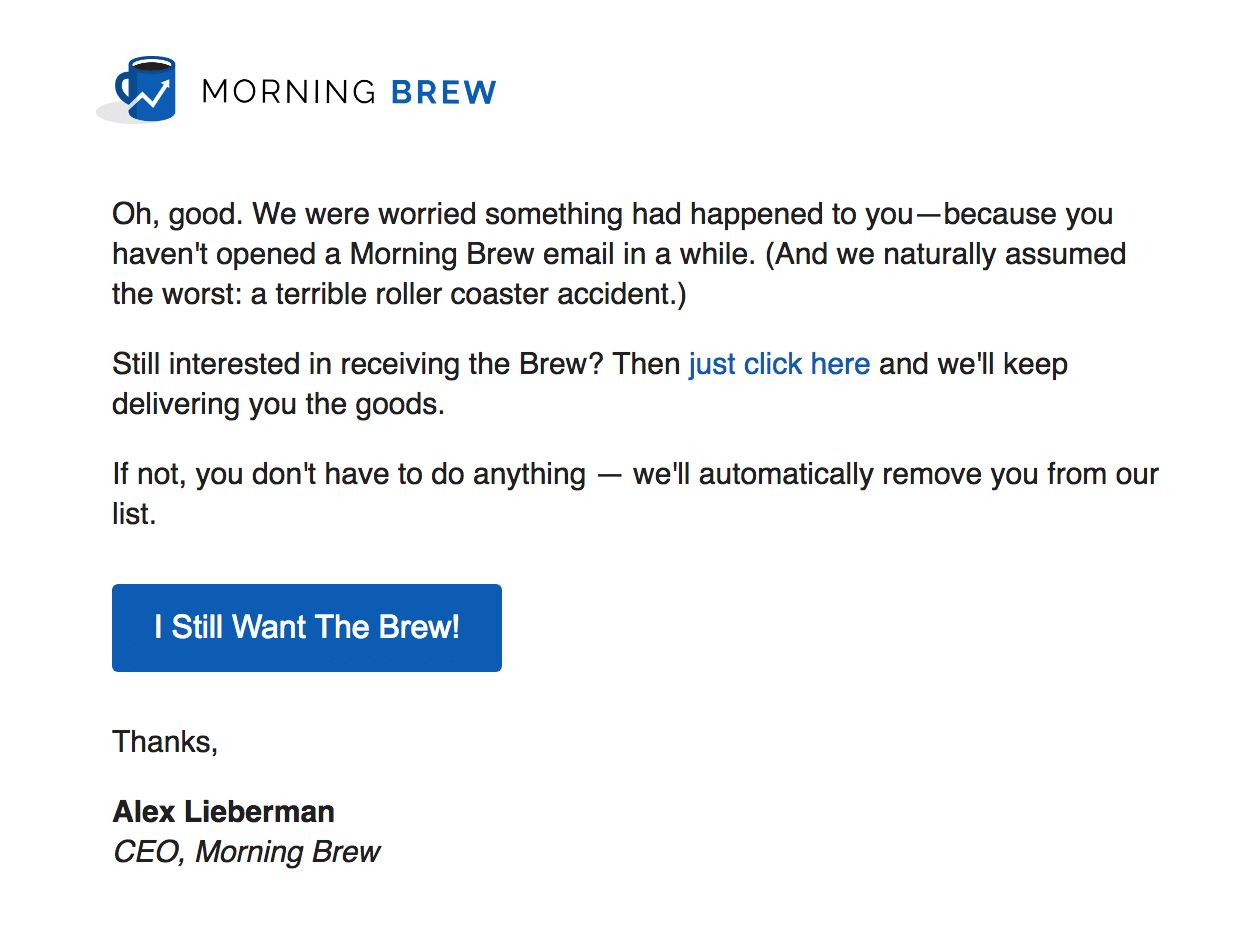Click 'naturally assumed' in the first paragraph

[1000, 254]
